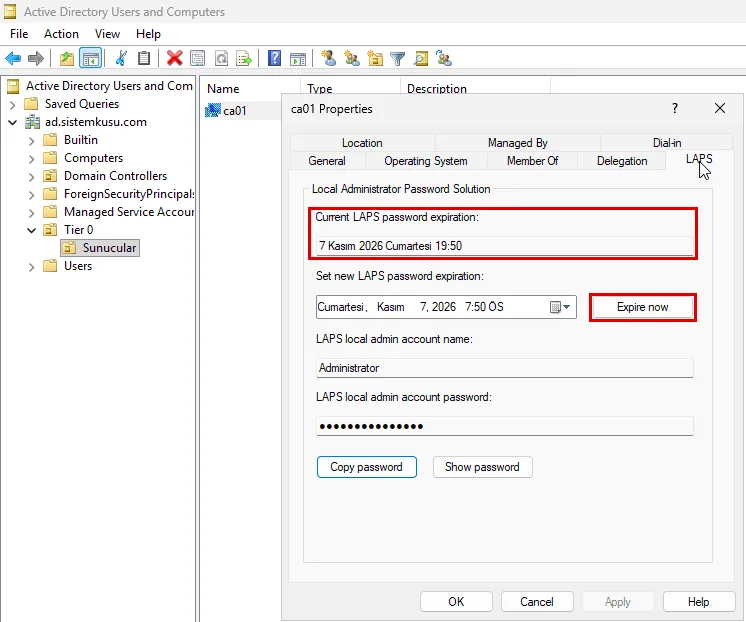Toggle Show/Hide Action Pane icon
This screenshot has width=746, height=622.
tap(298, 59)
